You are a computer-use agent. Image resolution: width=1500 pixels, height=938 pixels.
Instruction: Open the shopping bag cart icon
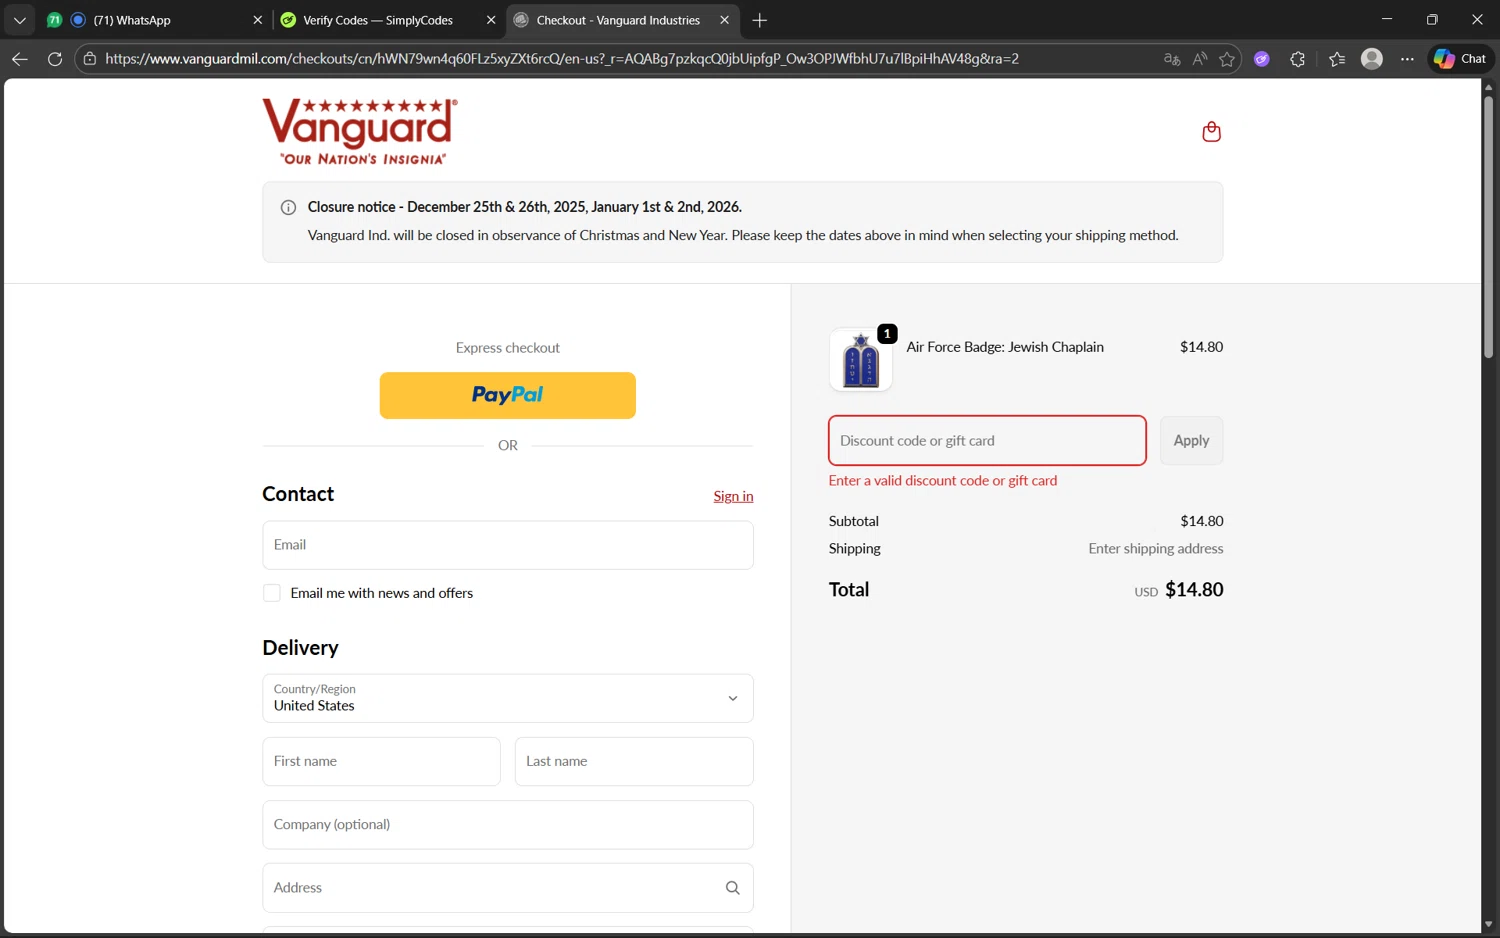pyautogui.click(x=1211, y=132)
